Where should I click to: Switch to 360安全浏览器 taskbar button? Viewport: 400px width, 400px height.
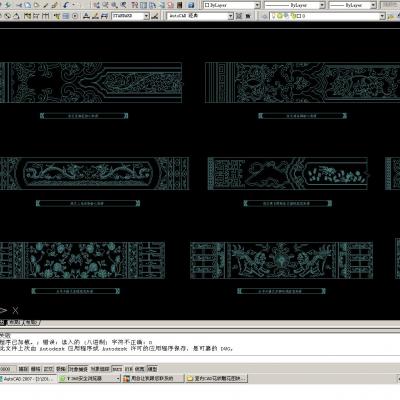click(89, 379)
